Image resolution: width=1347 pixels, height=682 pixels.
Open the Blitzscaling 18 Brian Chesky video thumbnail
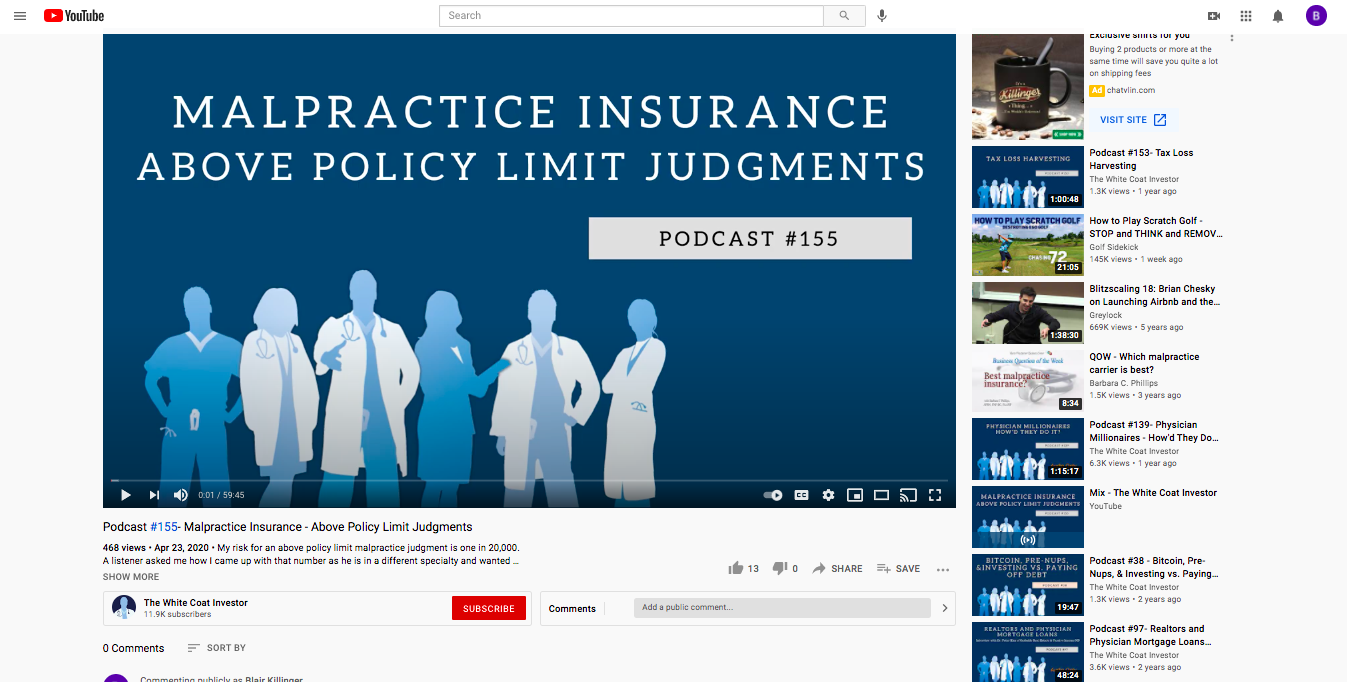point(1027,313)
